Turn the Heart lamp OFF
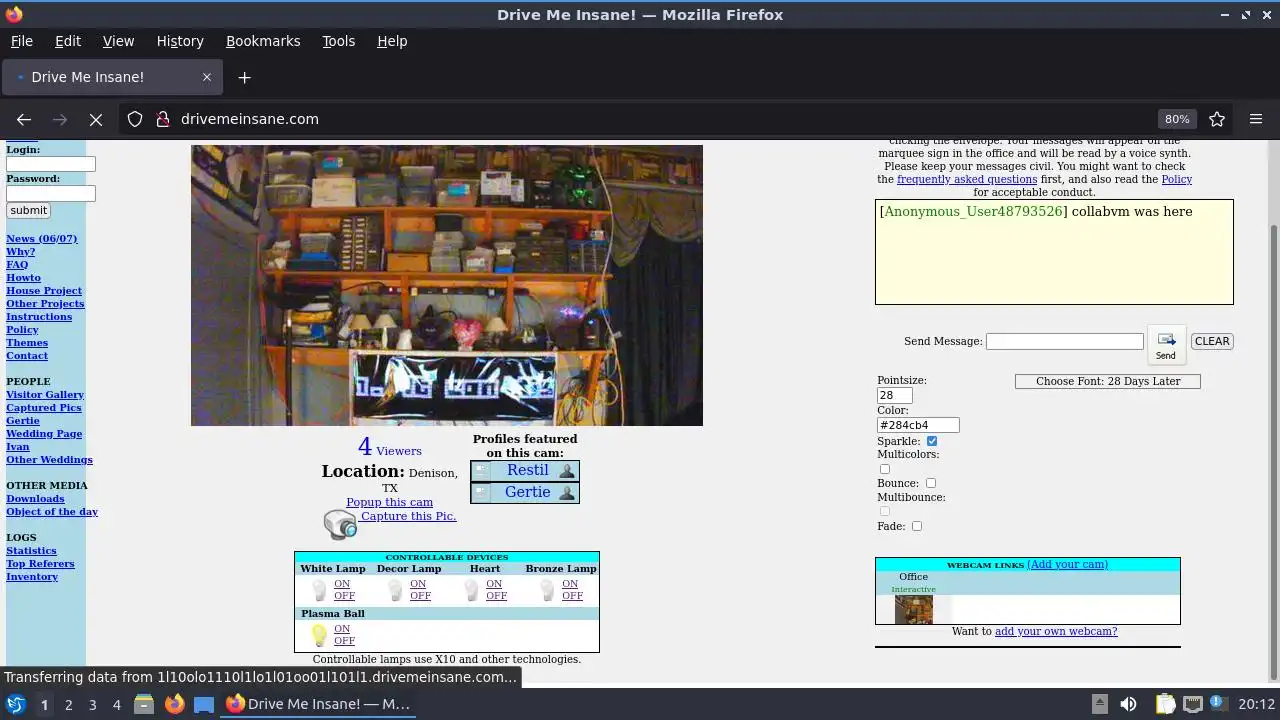This screenshot has height=720, width=1280. 496,596
